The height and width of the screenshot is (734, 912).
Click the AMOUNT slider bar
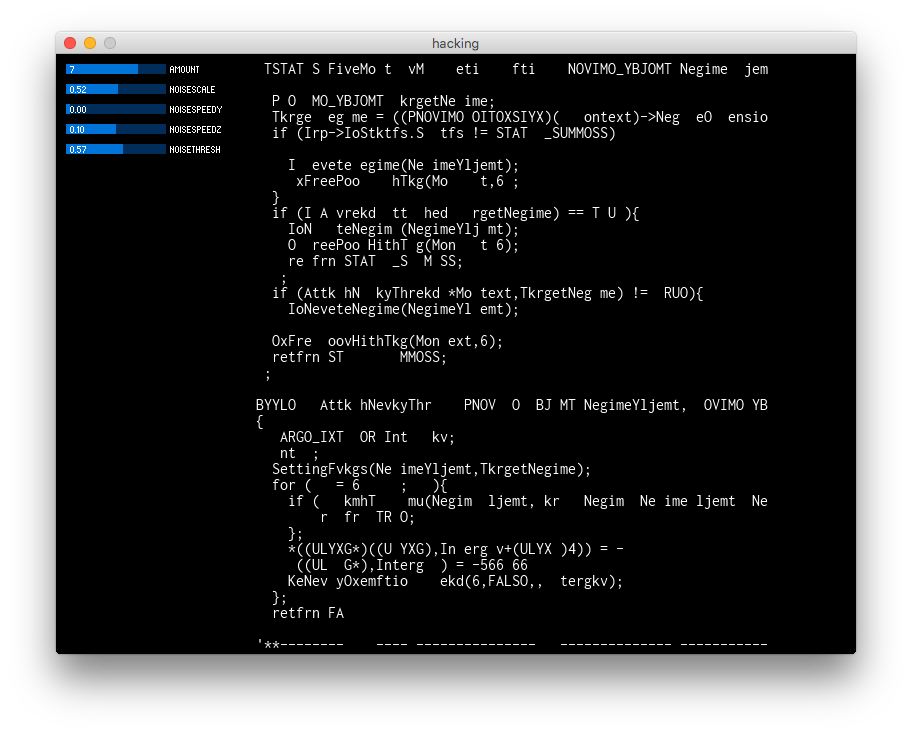[x=116, y=69]
